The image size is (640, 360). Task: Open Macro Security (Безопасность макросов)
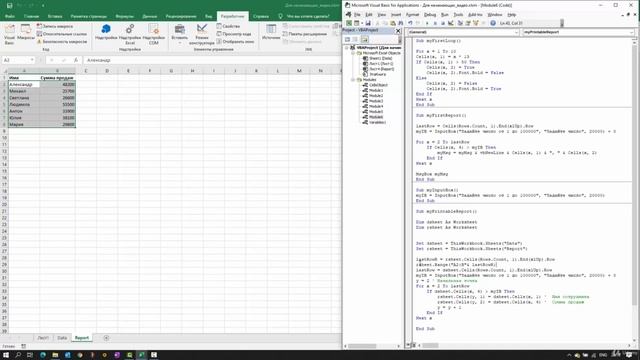tap(62, 42)
